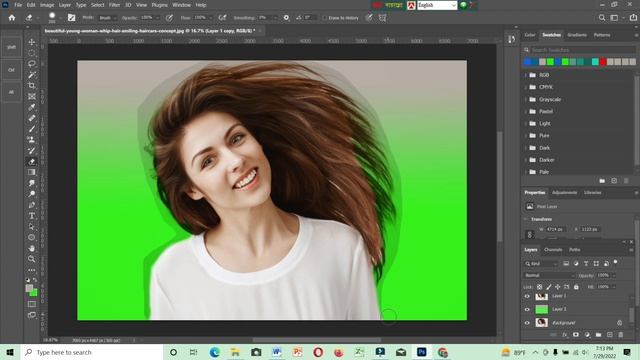Open the brush preset picker dropdown
The image size is (640, 360).
point(60,18)
